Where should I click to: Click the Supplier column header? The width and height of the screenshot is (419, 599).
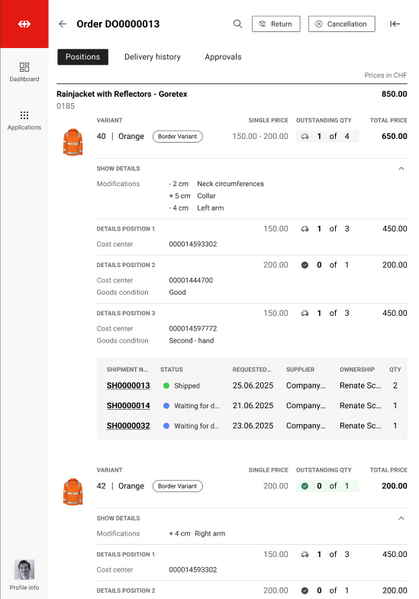click(300, 369)
